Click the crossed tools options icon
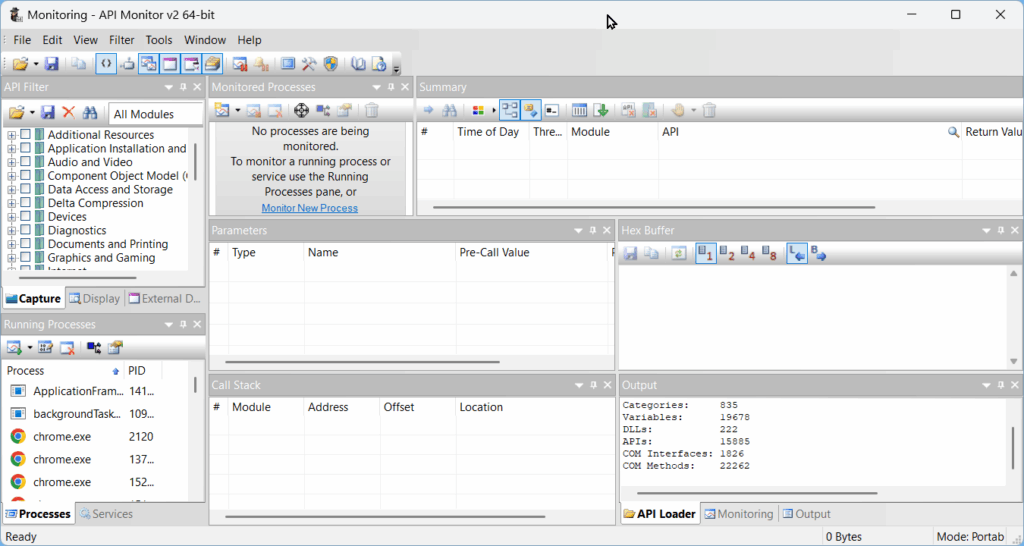The image size is (1024, 546). [x=310, y=63]
